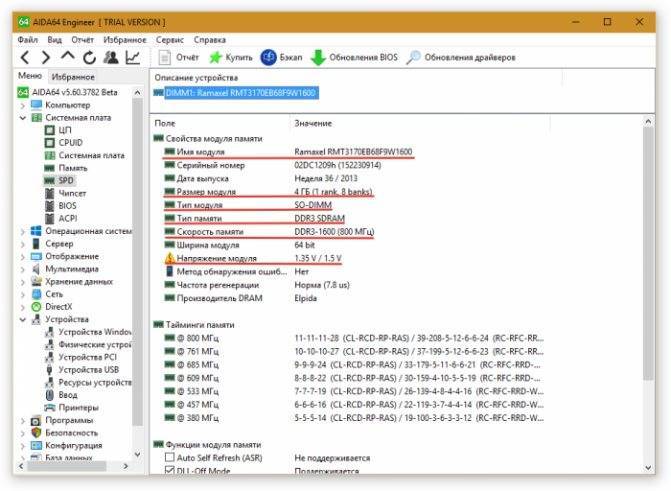Go forward with the right arrow icon
Image resolution: width=671 pixels, height=491 pixels.
click(46, 57)
